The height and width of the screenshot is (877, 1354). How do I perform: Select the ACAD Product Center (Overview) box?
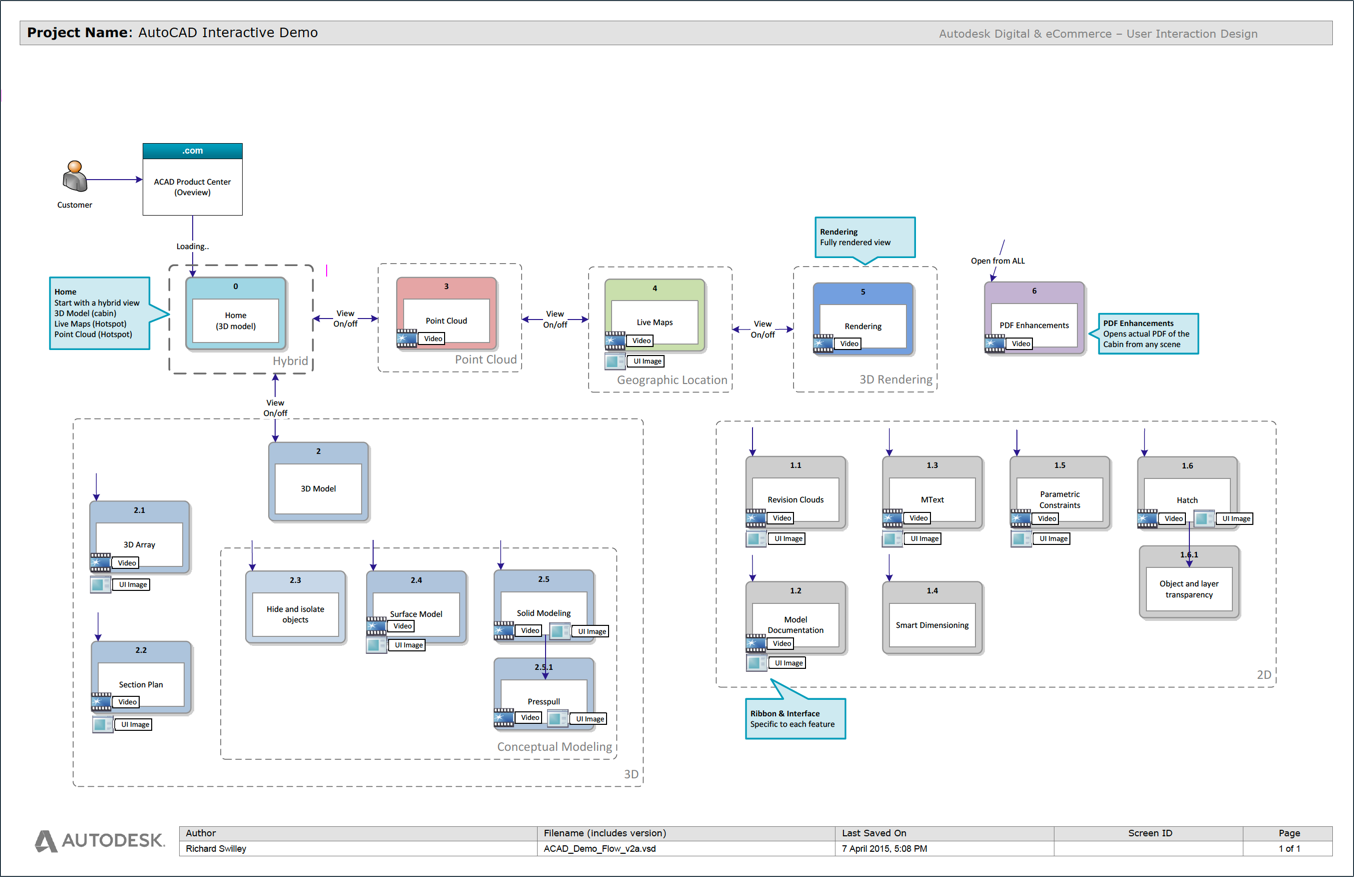pos(193,179)
